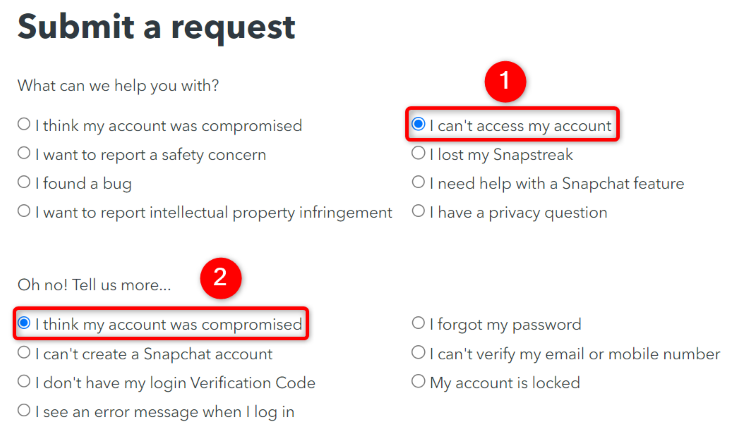Screen dimensions: 730x427
Task: Select "I think my account was compromised" under "Tell us more"
Action: 24,324
